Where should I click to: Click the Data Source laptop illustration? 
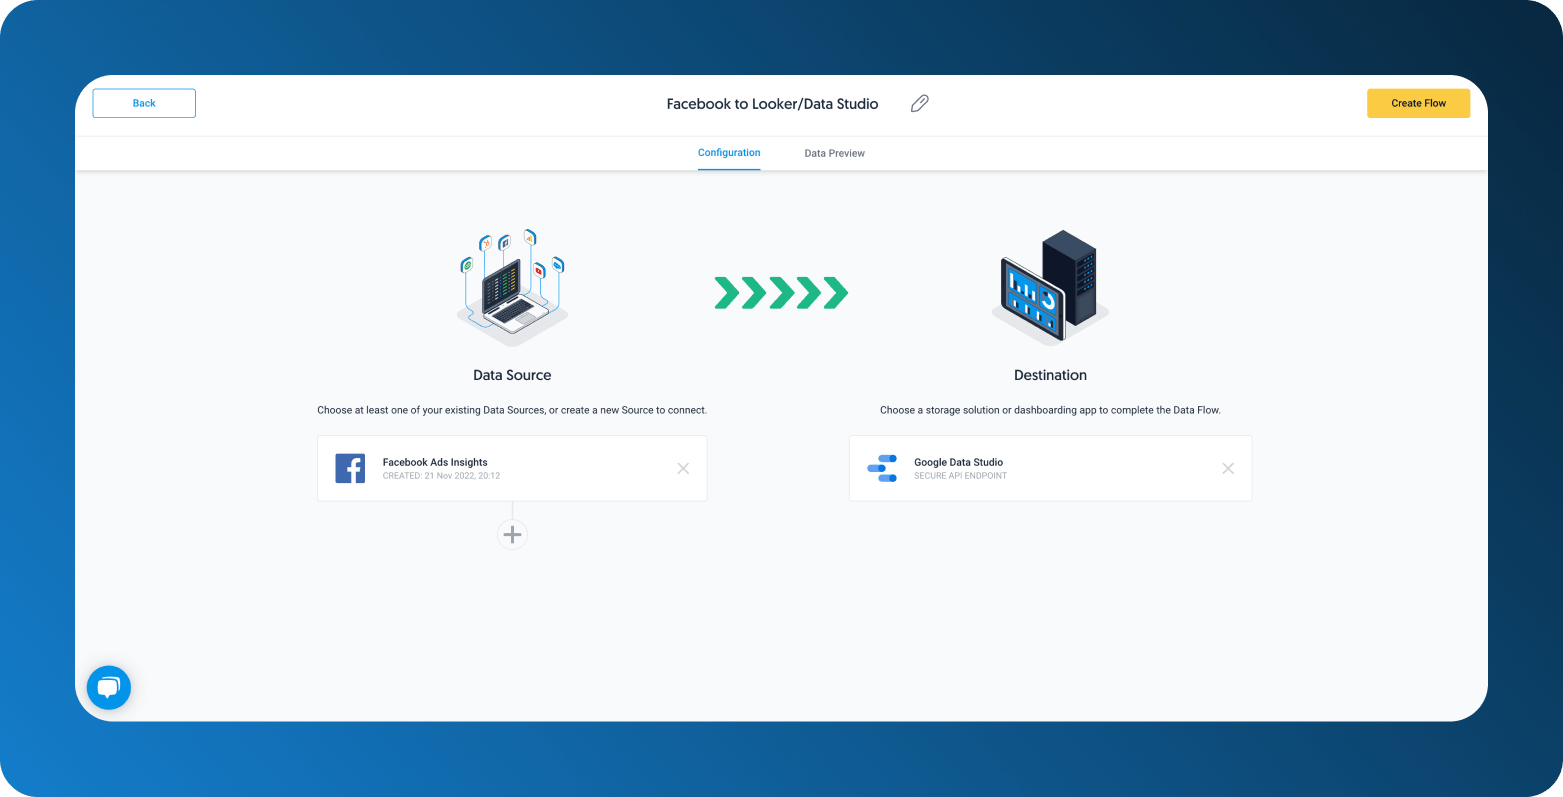(512, 290)
